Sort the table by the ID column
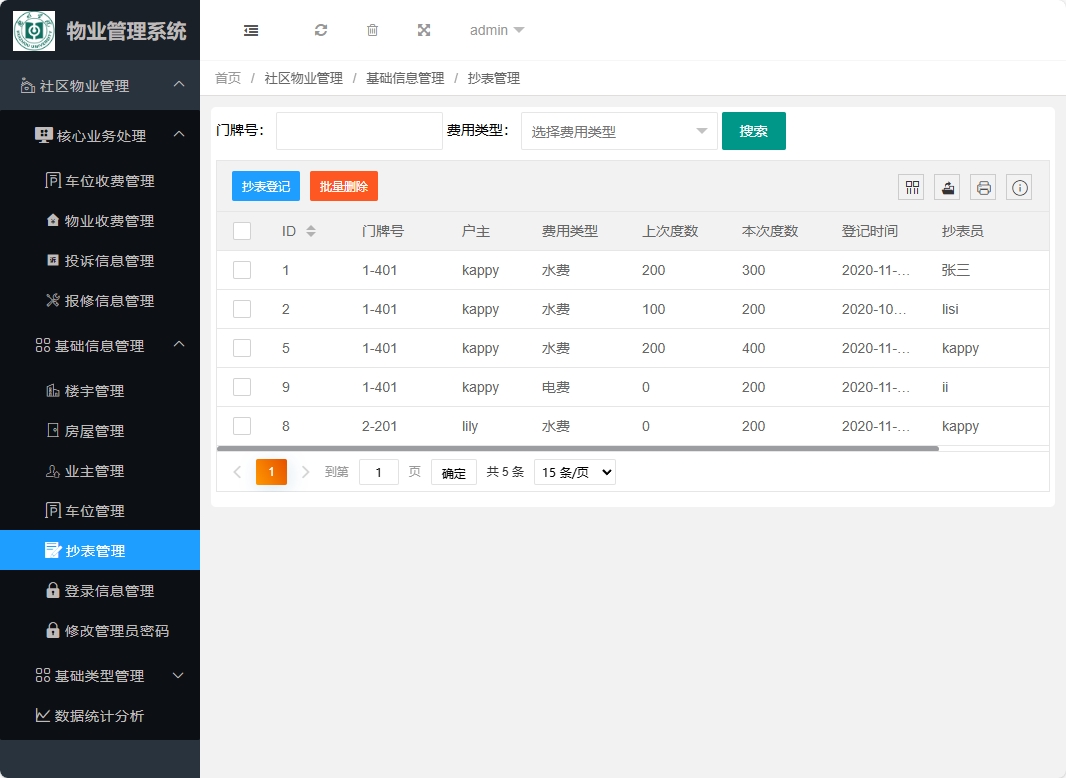 311,230
